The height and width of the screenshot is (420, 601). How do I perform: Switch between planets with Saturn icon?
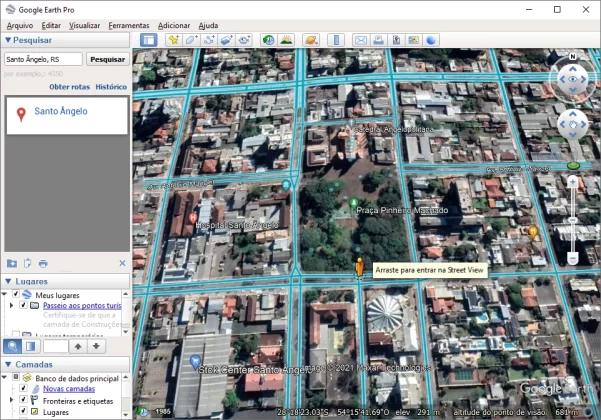[x=311, y=40]
